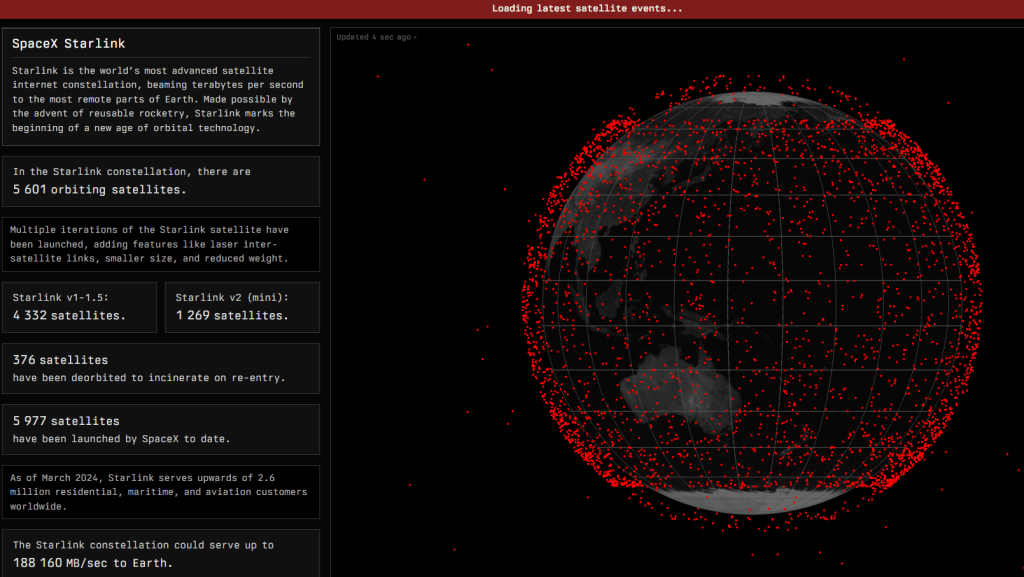
Task: Click the center of the globe
Action: (750, 303)
